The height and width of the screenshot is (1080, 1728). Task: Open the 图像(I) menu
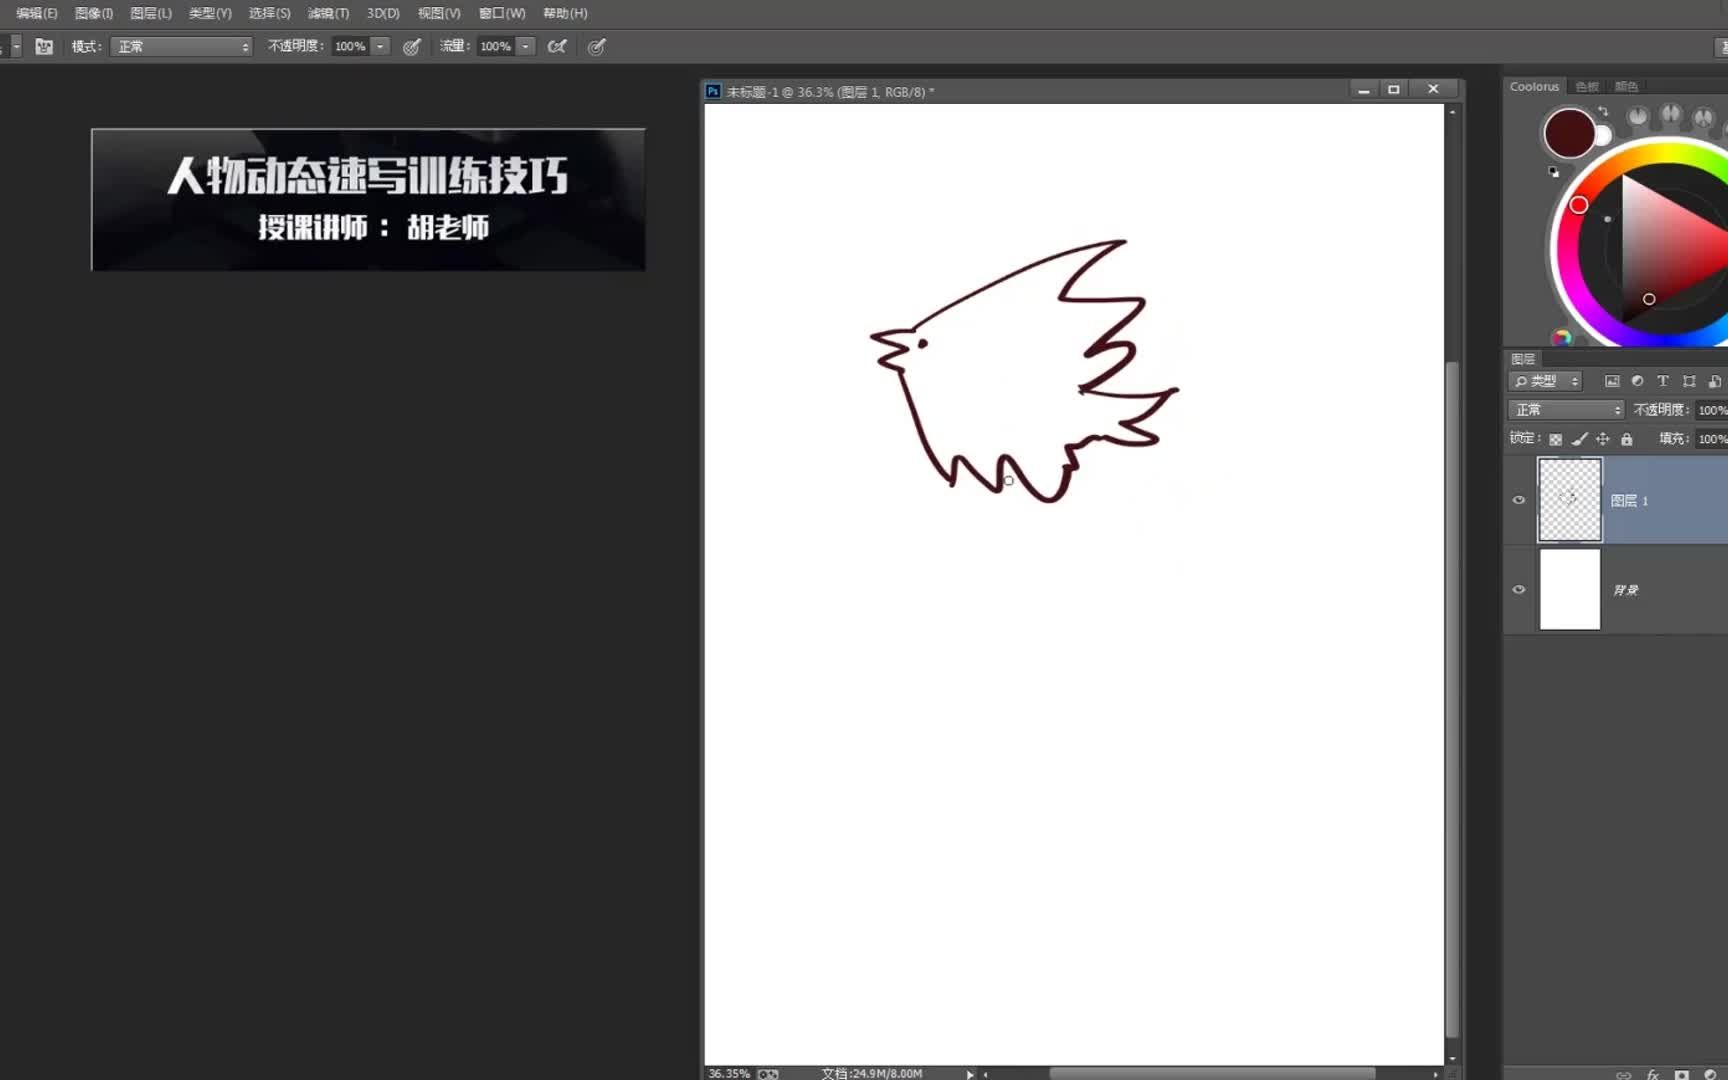[94, 13]
